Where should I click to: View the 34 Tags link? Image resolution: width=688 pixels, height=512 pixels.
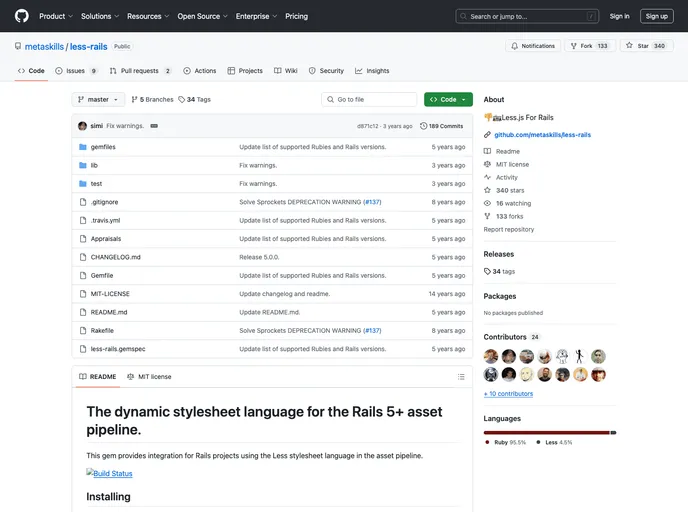(194, 100)
